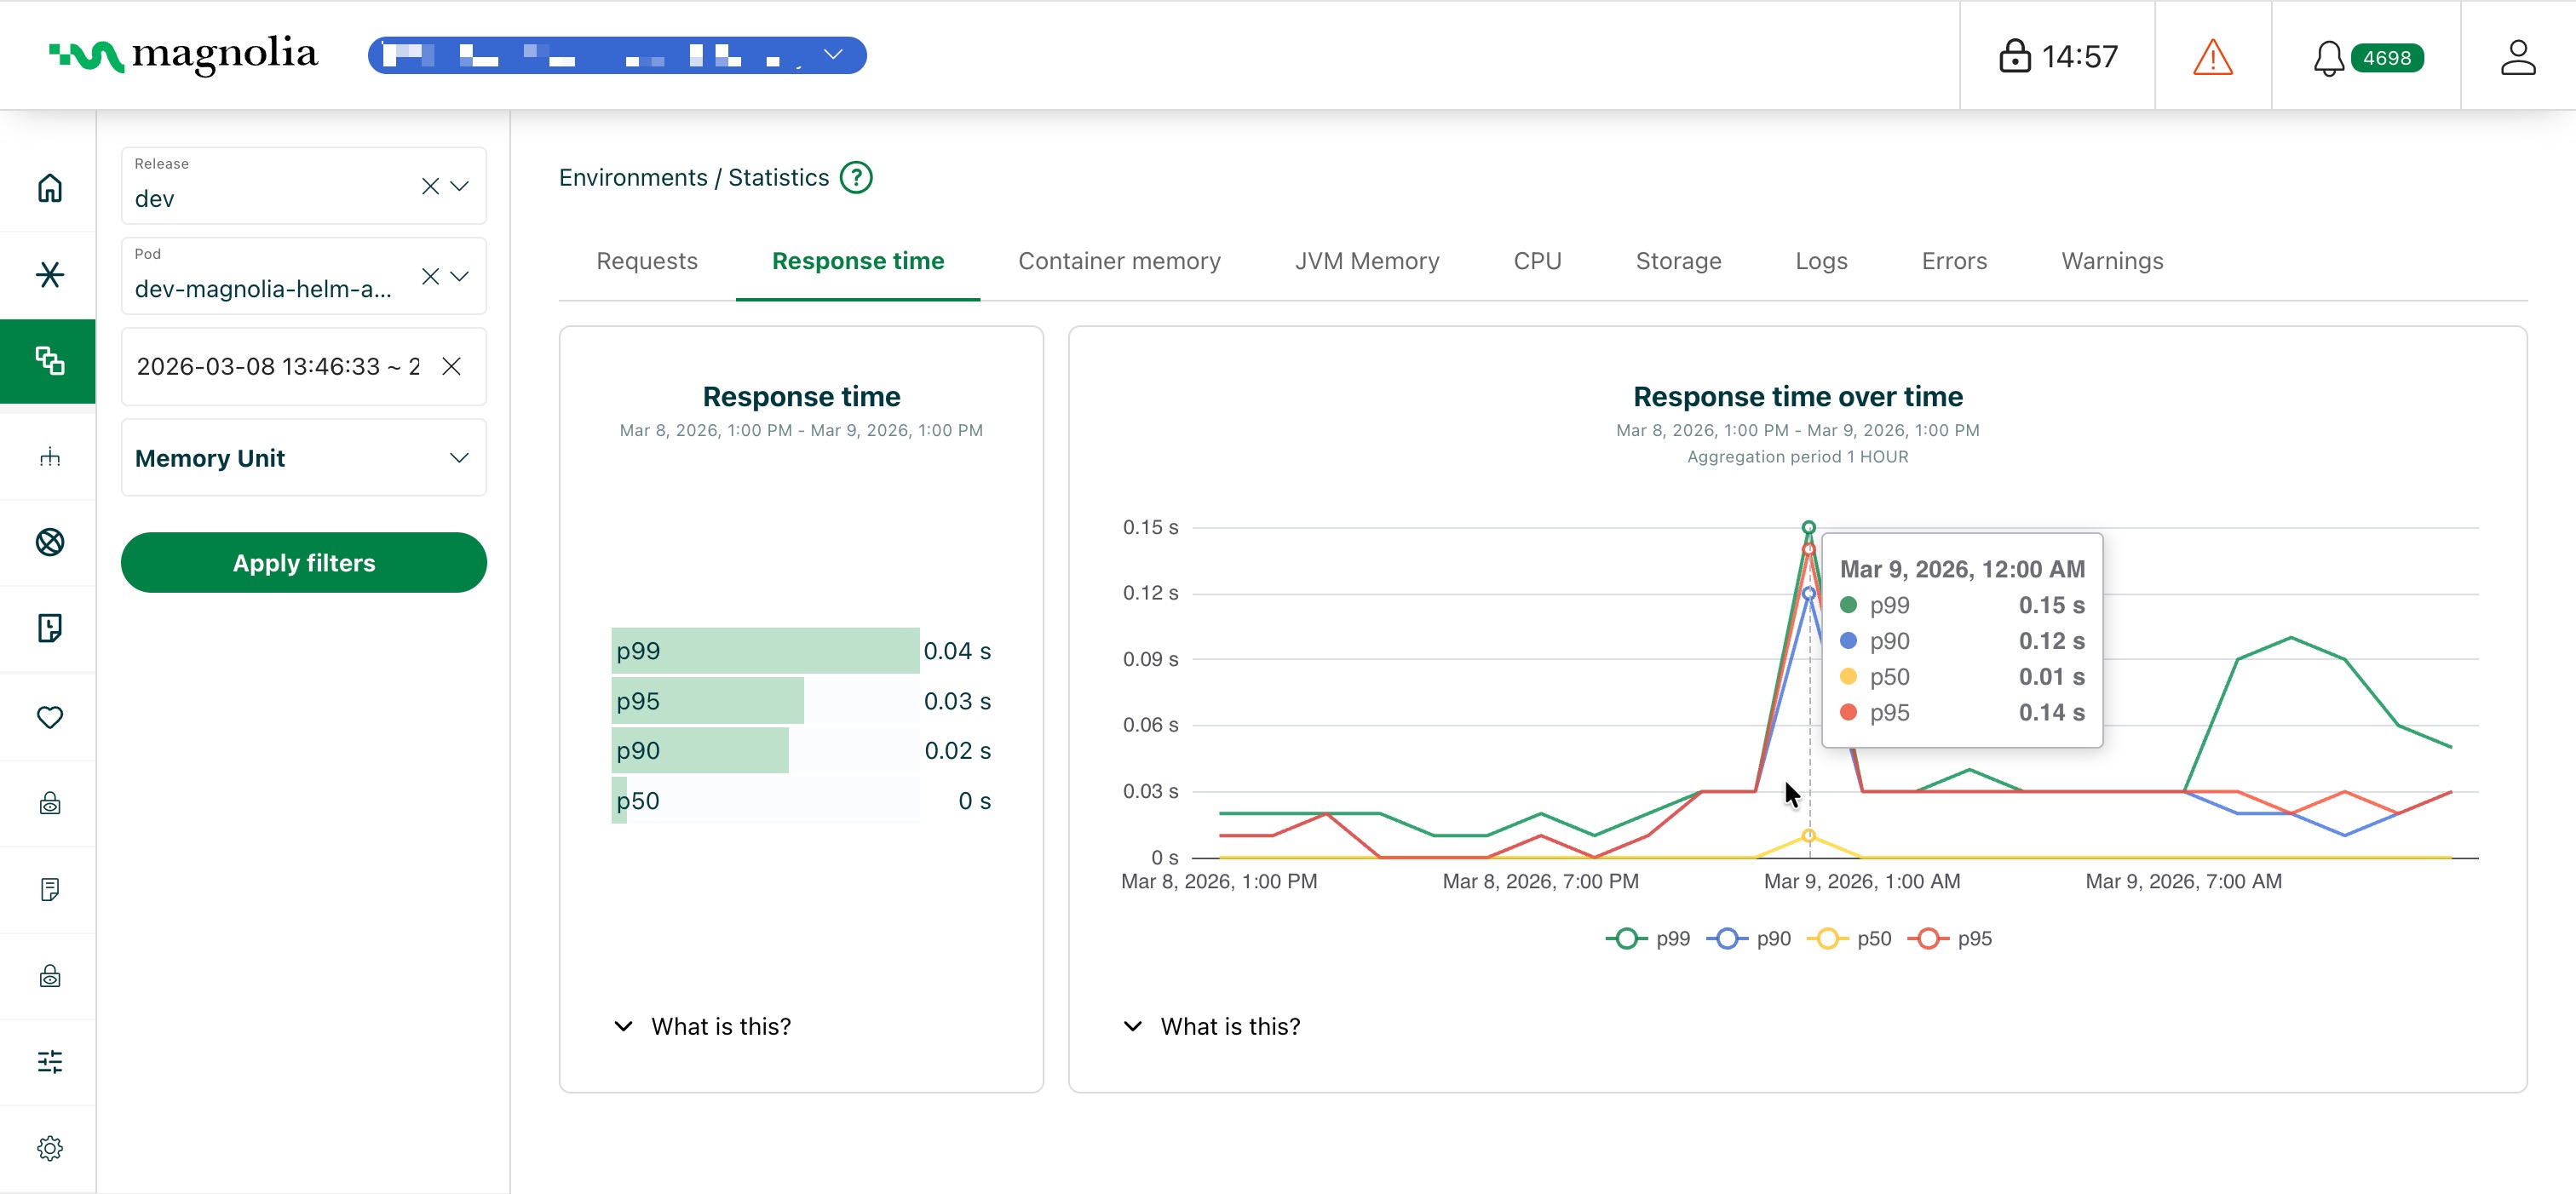This screenshot has height=1194, width=2576.
Task: Click the p50 bar showing 0 s
Action: pos(619,801)
